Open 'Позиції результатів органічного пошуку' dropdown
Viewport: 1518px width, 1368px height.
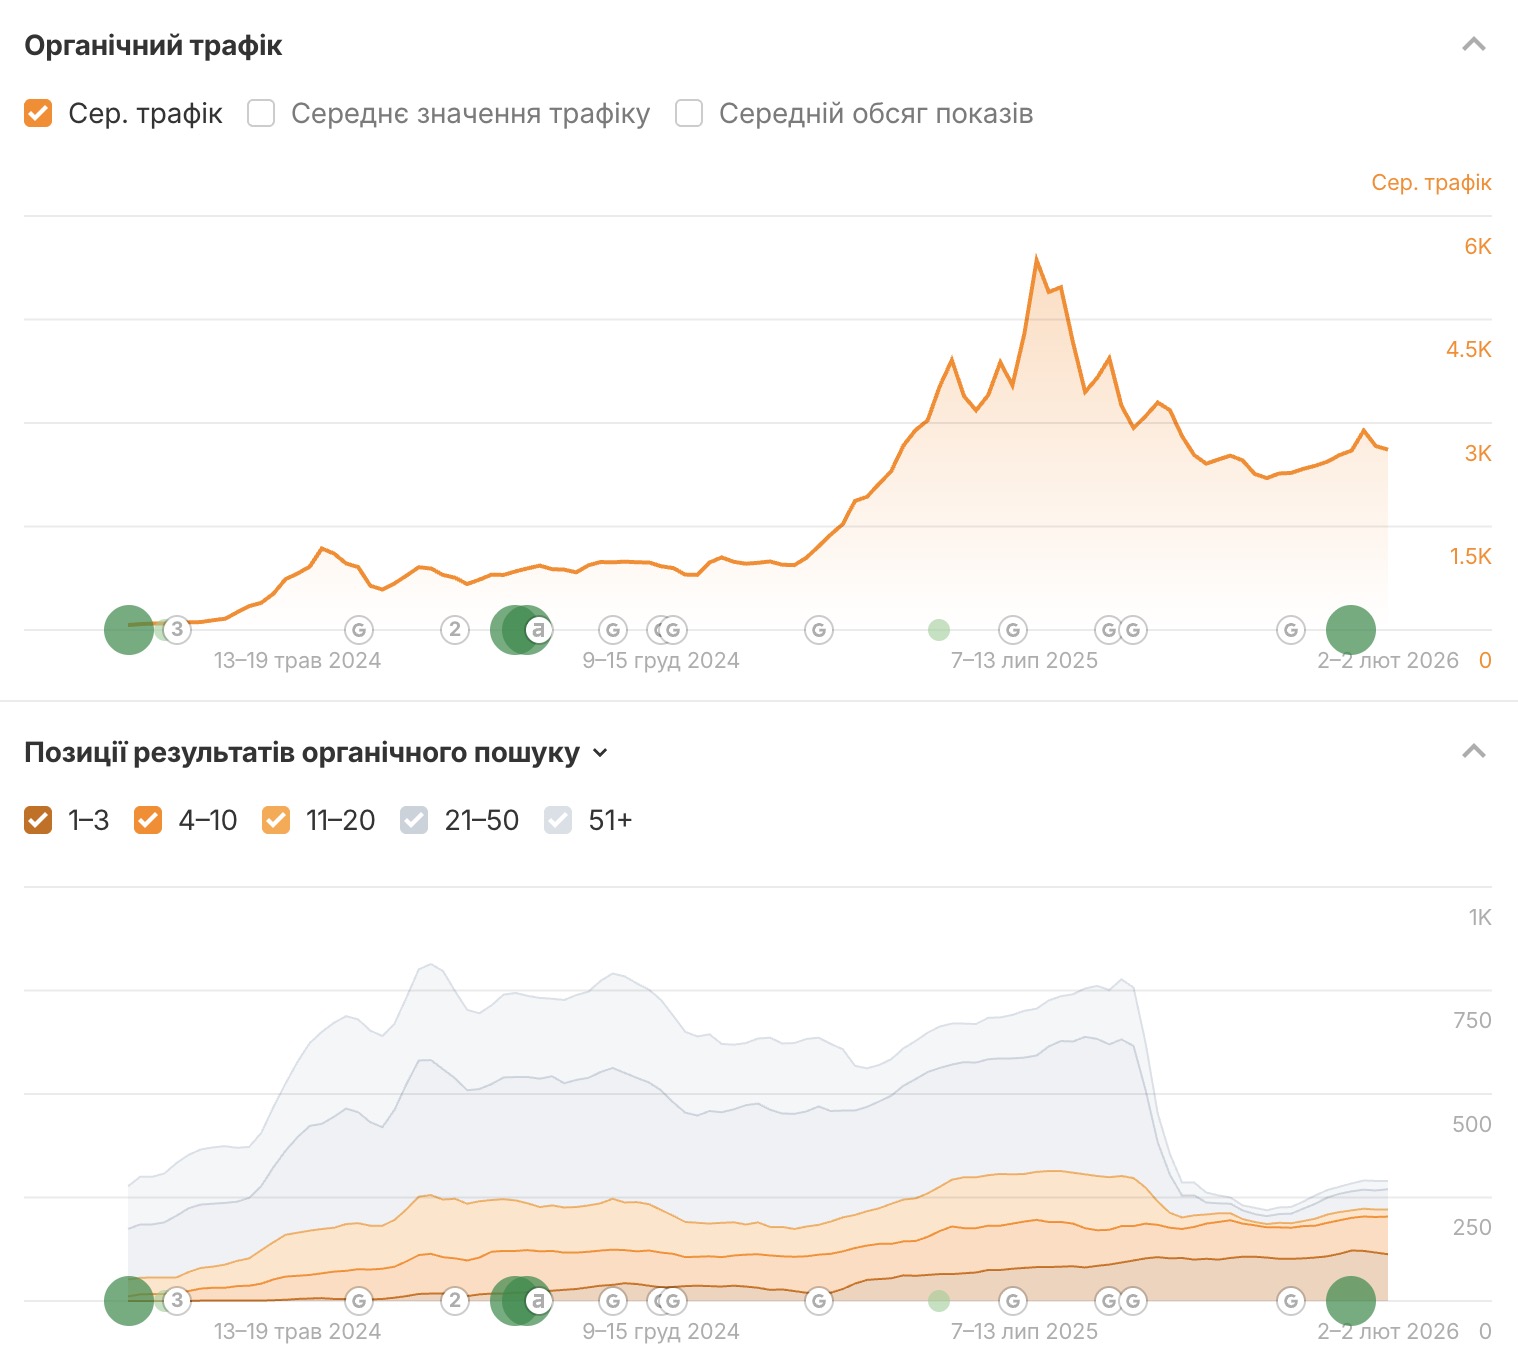(600, 753)
